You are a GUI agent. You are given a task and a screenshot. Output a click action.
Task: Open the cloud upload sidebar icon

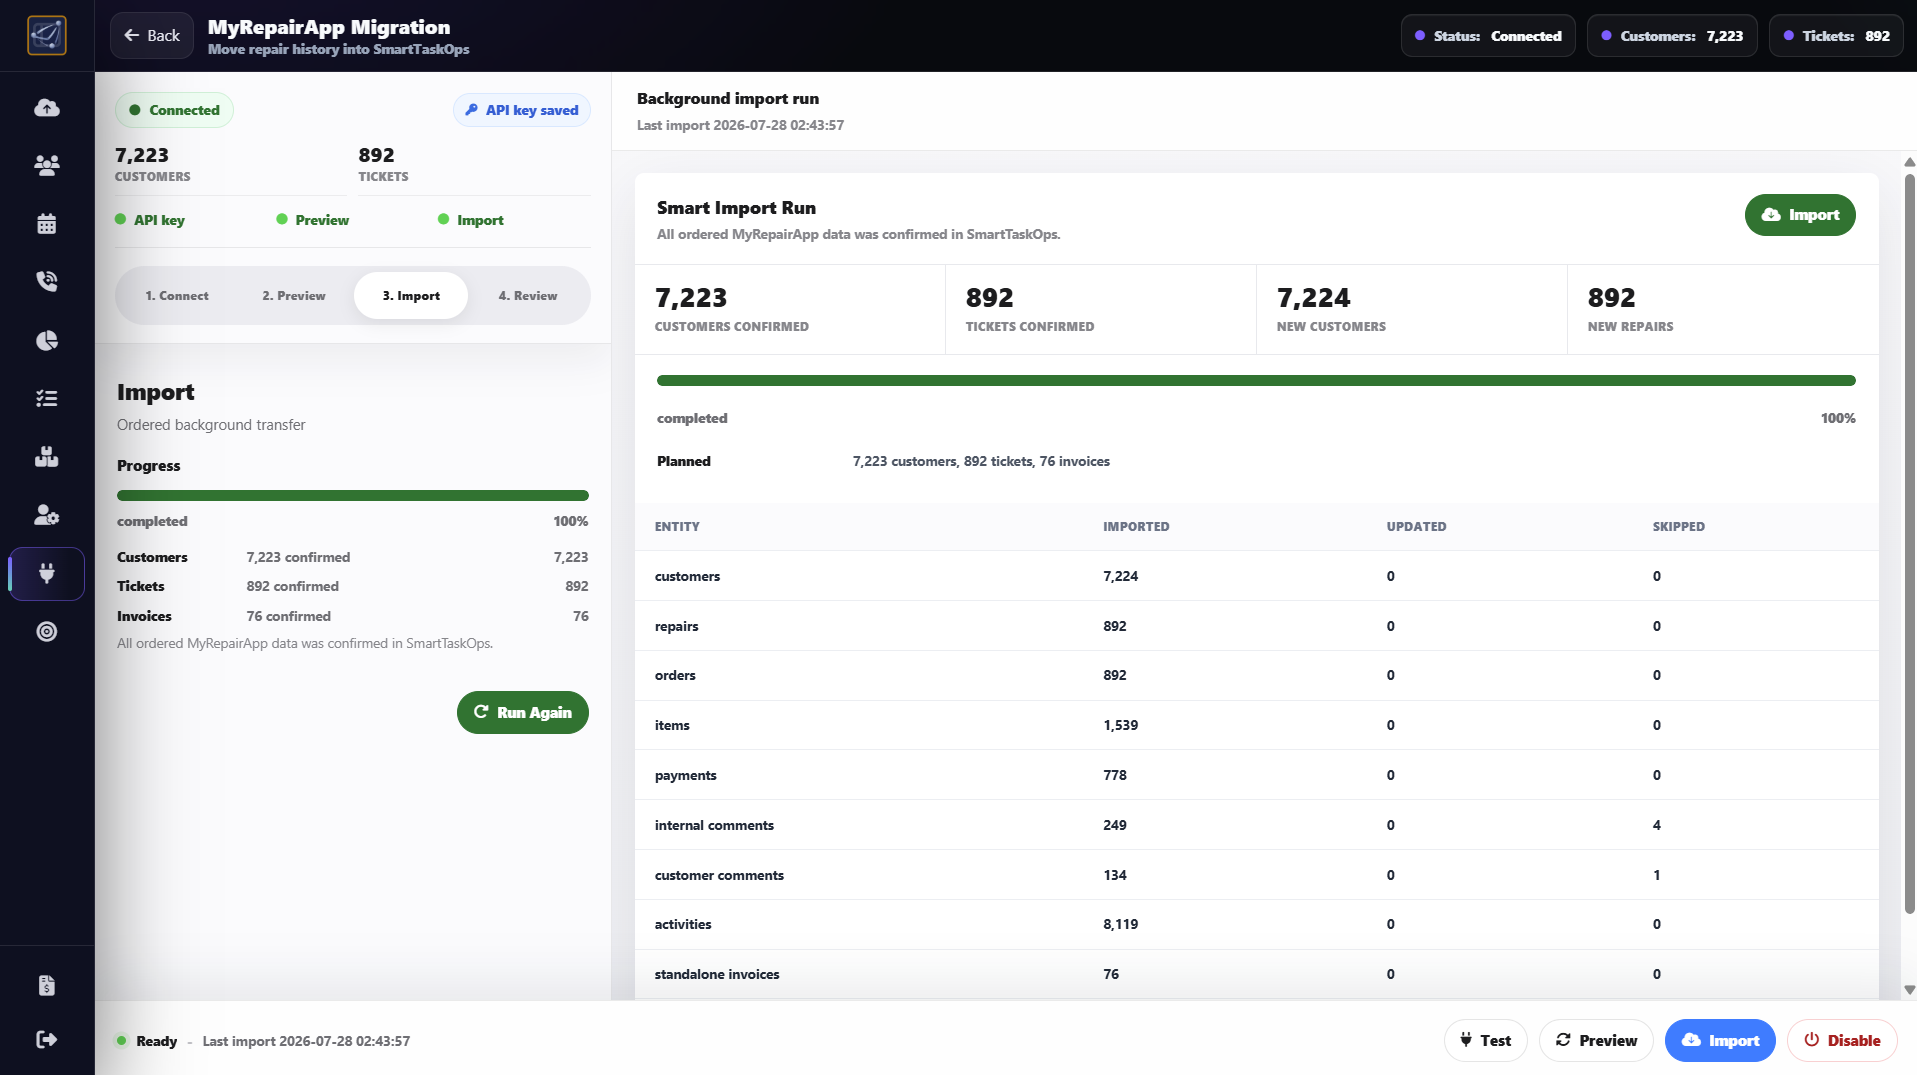(47, 108)
